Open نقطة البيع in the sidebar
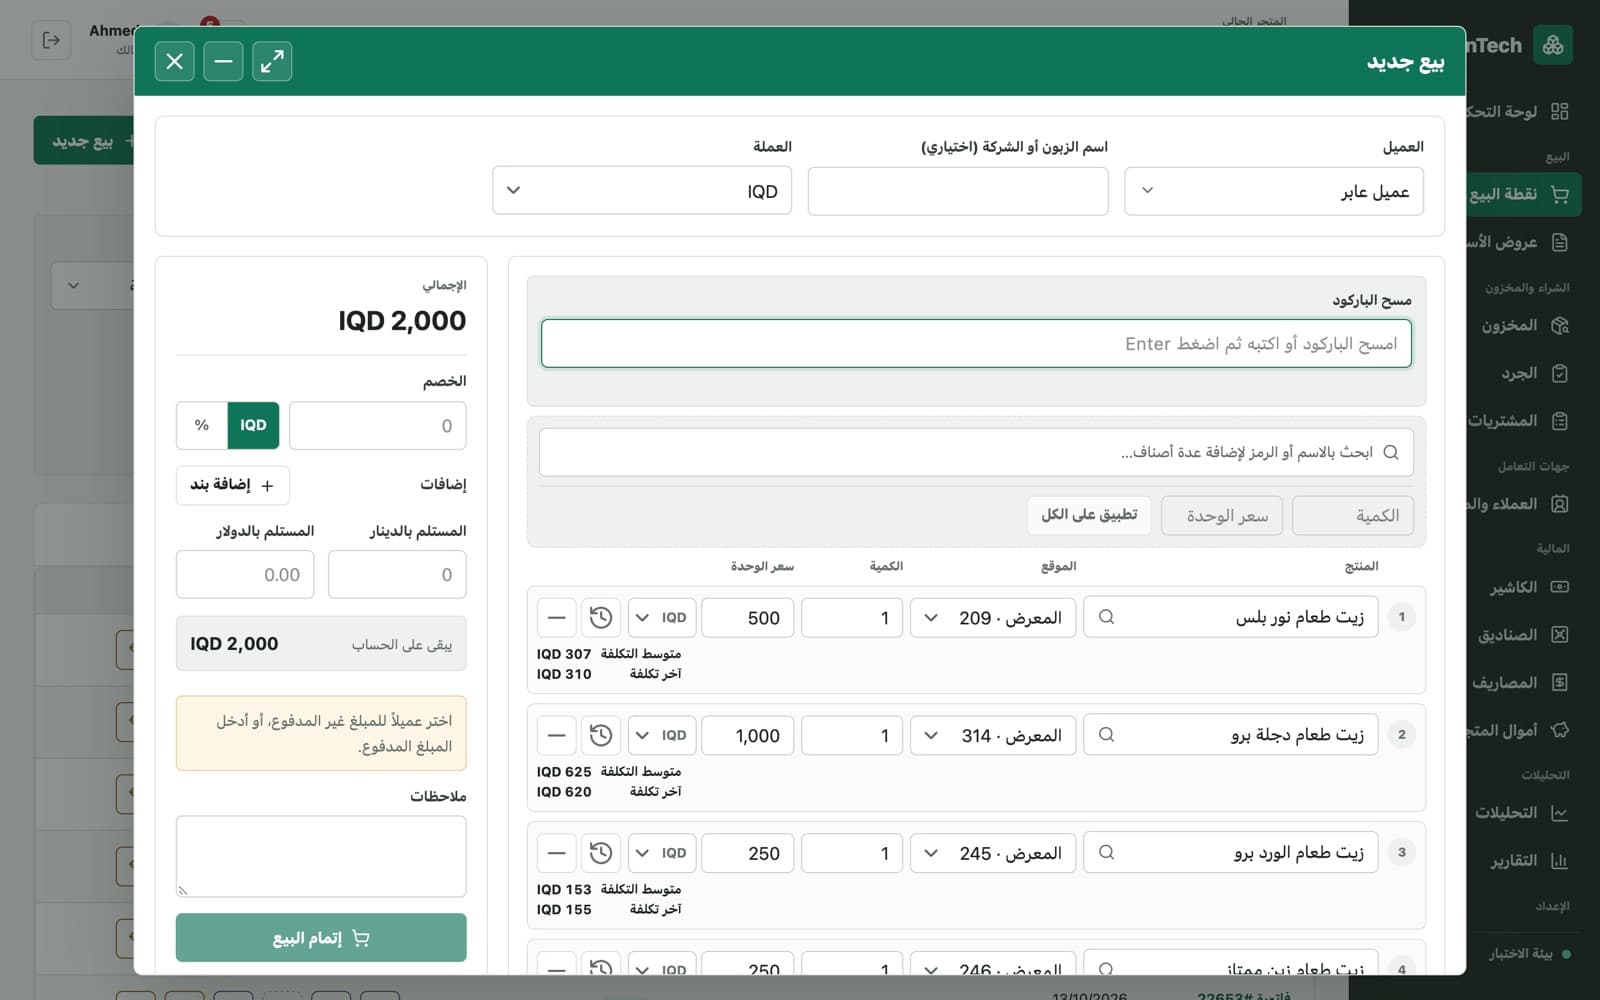The width and height of the screenshot is (1600, 1000). (x=1524, y=194)
